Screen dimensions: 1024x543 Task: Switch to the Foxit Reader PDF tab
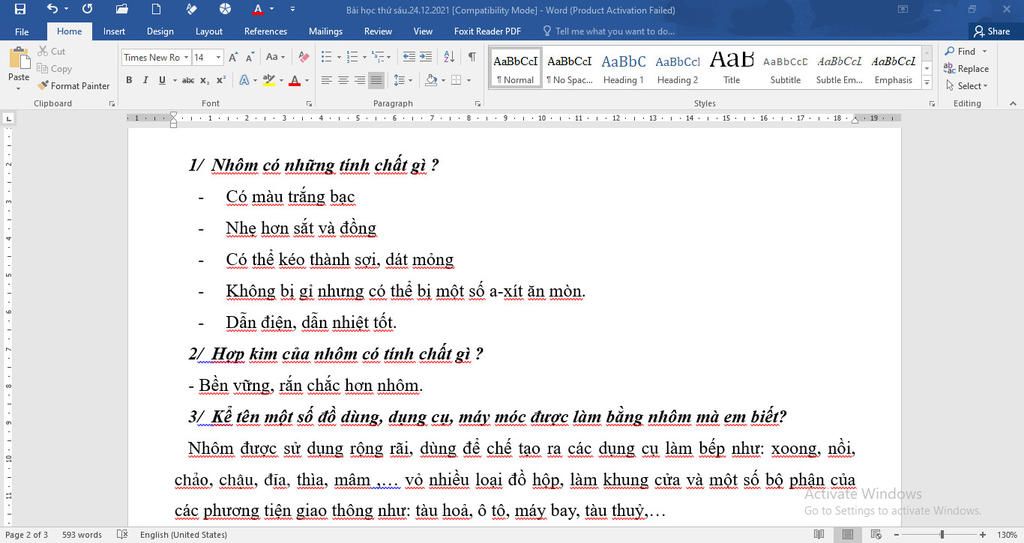click(487, 31)
